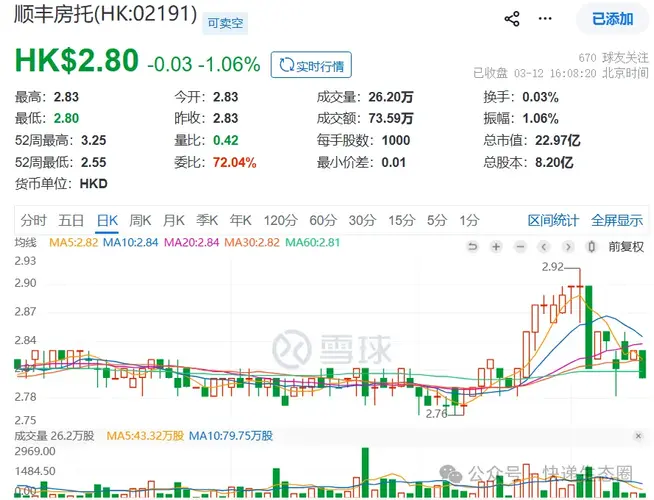Select the 1分 interval tab
This screenshot has height=500, width=654.
469,220
